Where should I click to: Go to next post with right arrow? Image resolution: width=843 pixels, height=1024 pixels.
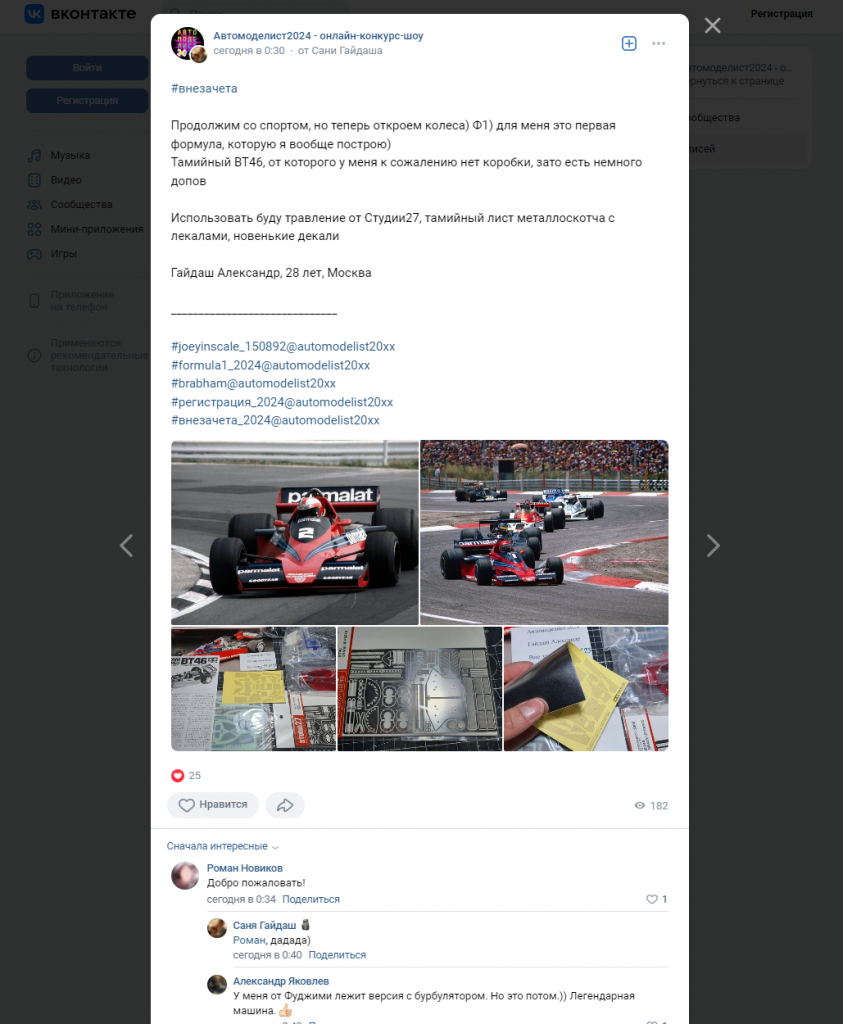click(x=713, y=545)
